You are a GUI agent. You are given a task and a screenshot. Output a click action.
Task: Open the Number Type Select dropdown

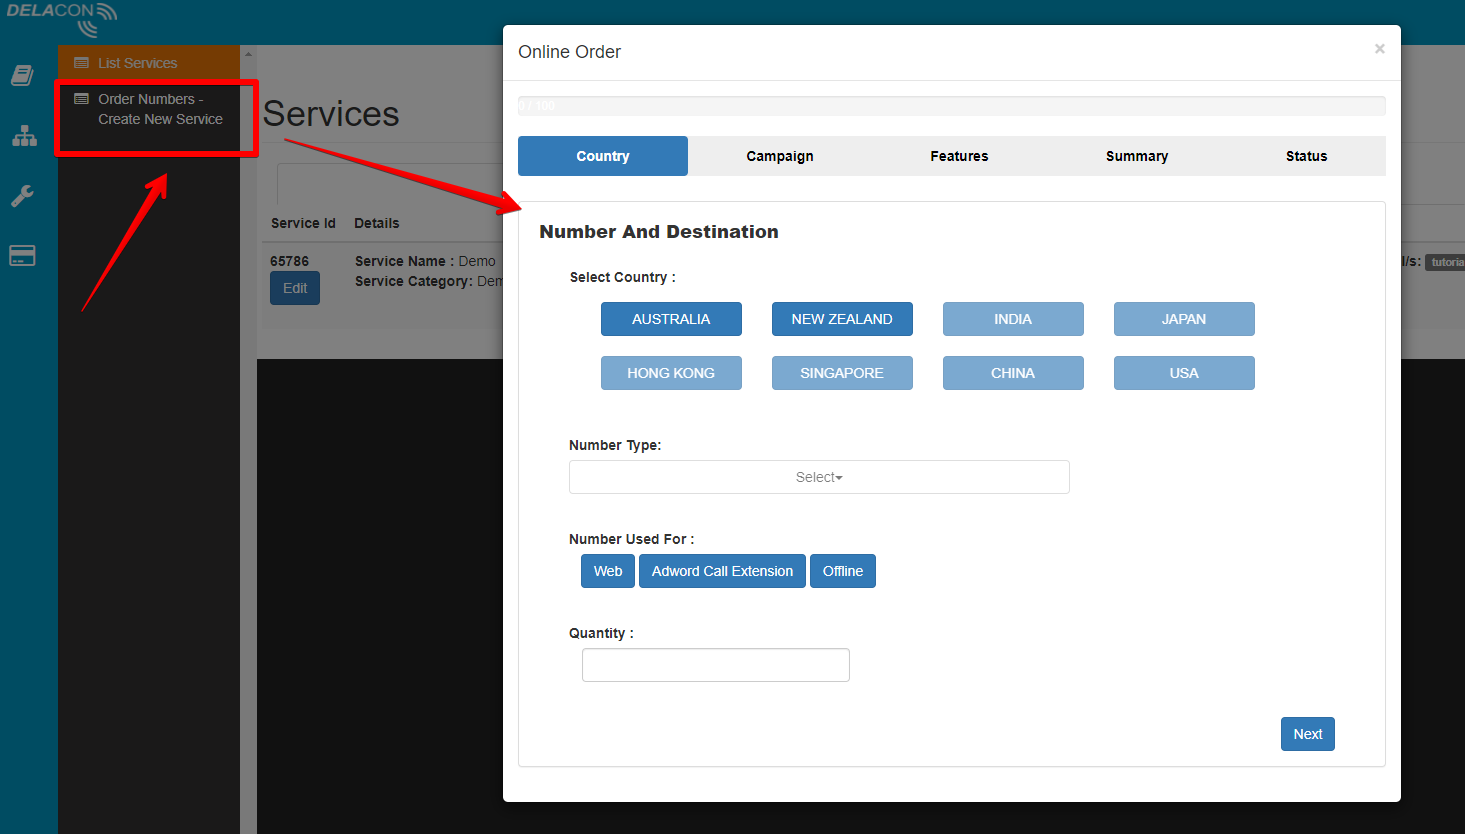point(819,477)
